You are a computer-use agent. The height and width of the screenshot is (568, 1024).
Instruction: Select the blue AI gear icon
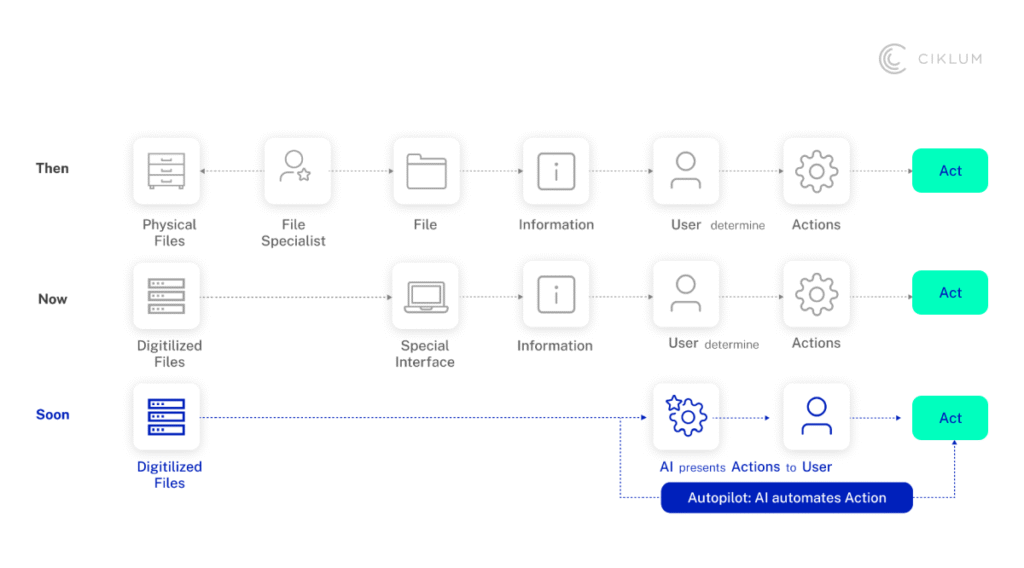686,416
